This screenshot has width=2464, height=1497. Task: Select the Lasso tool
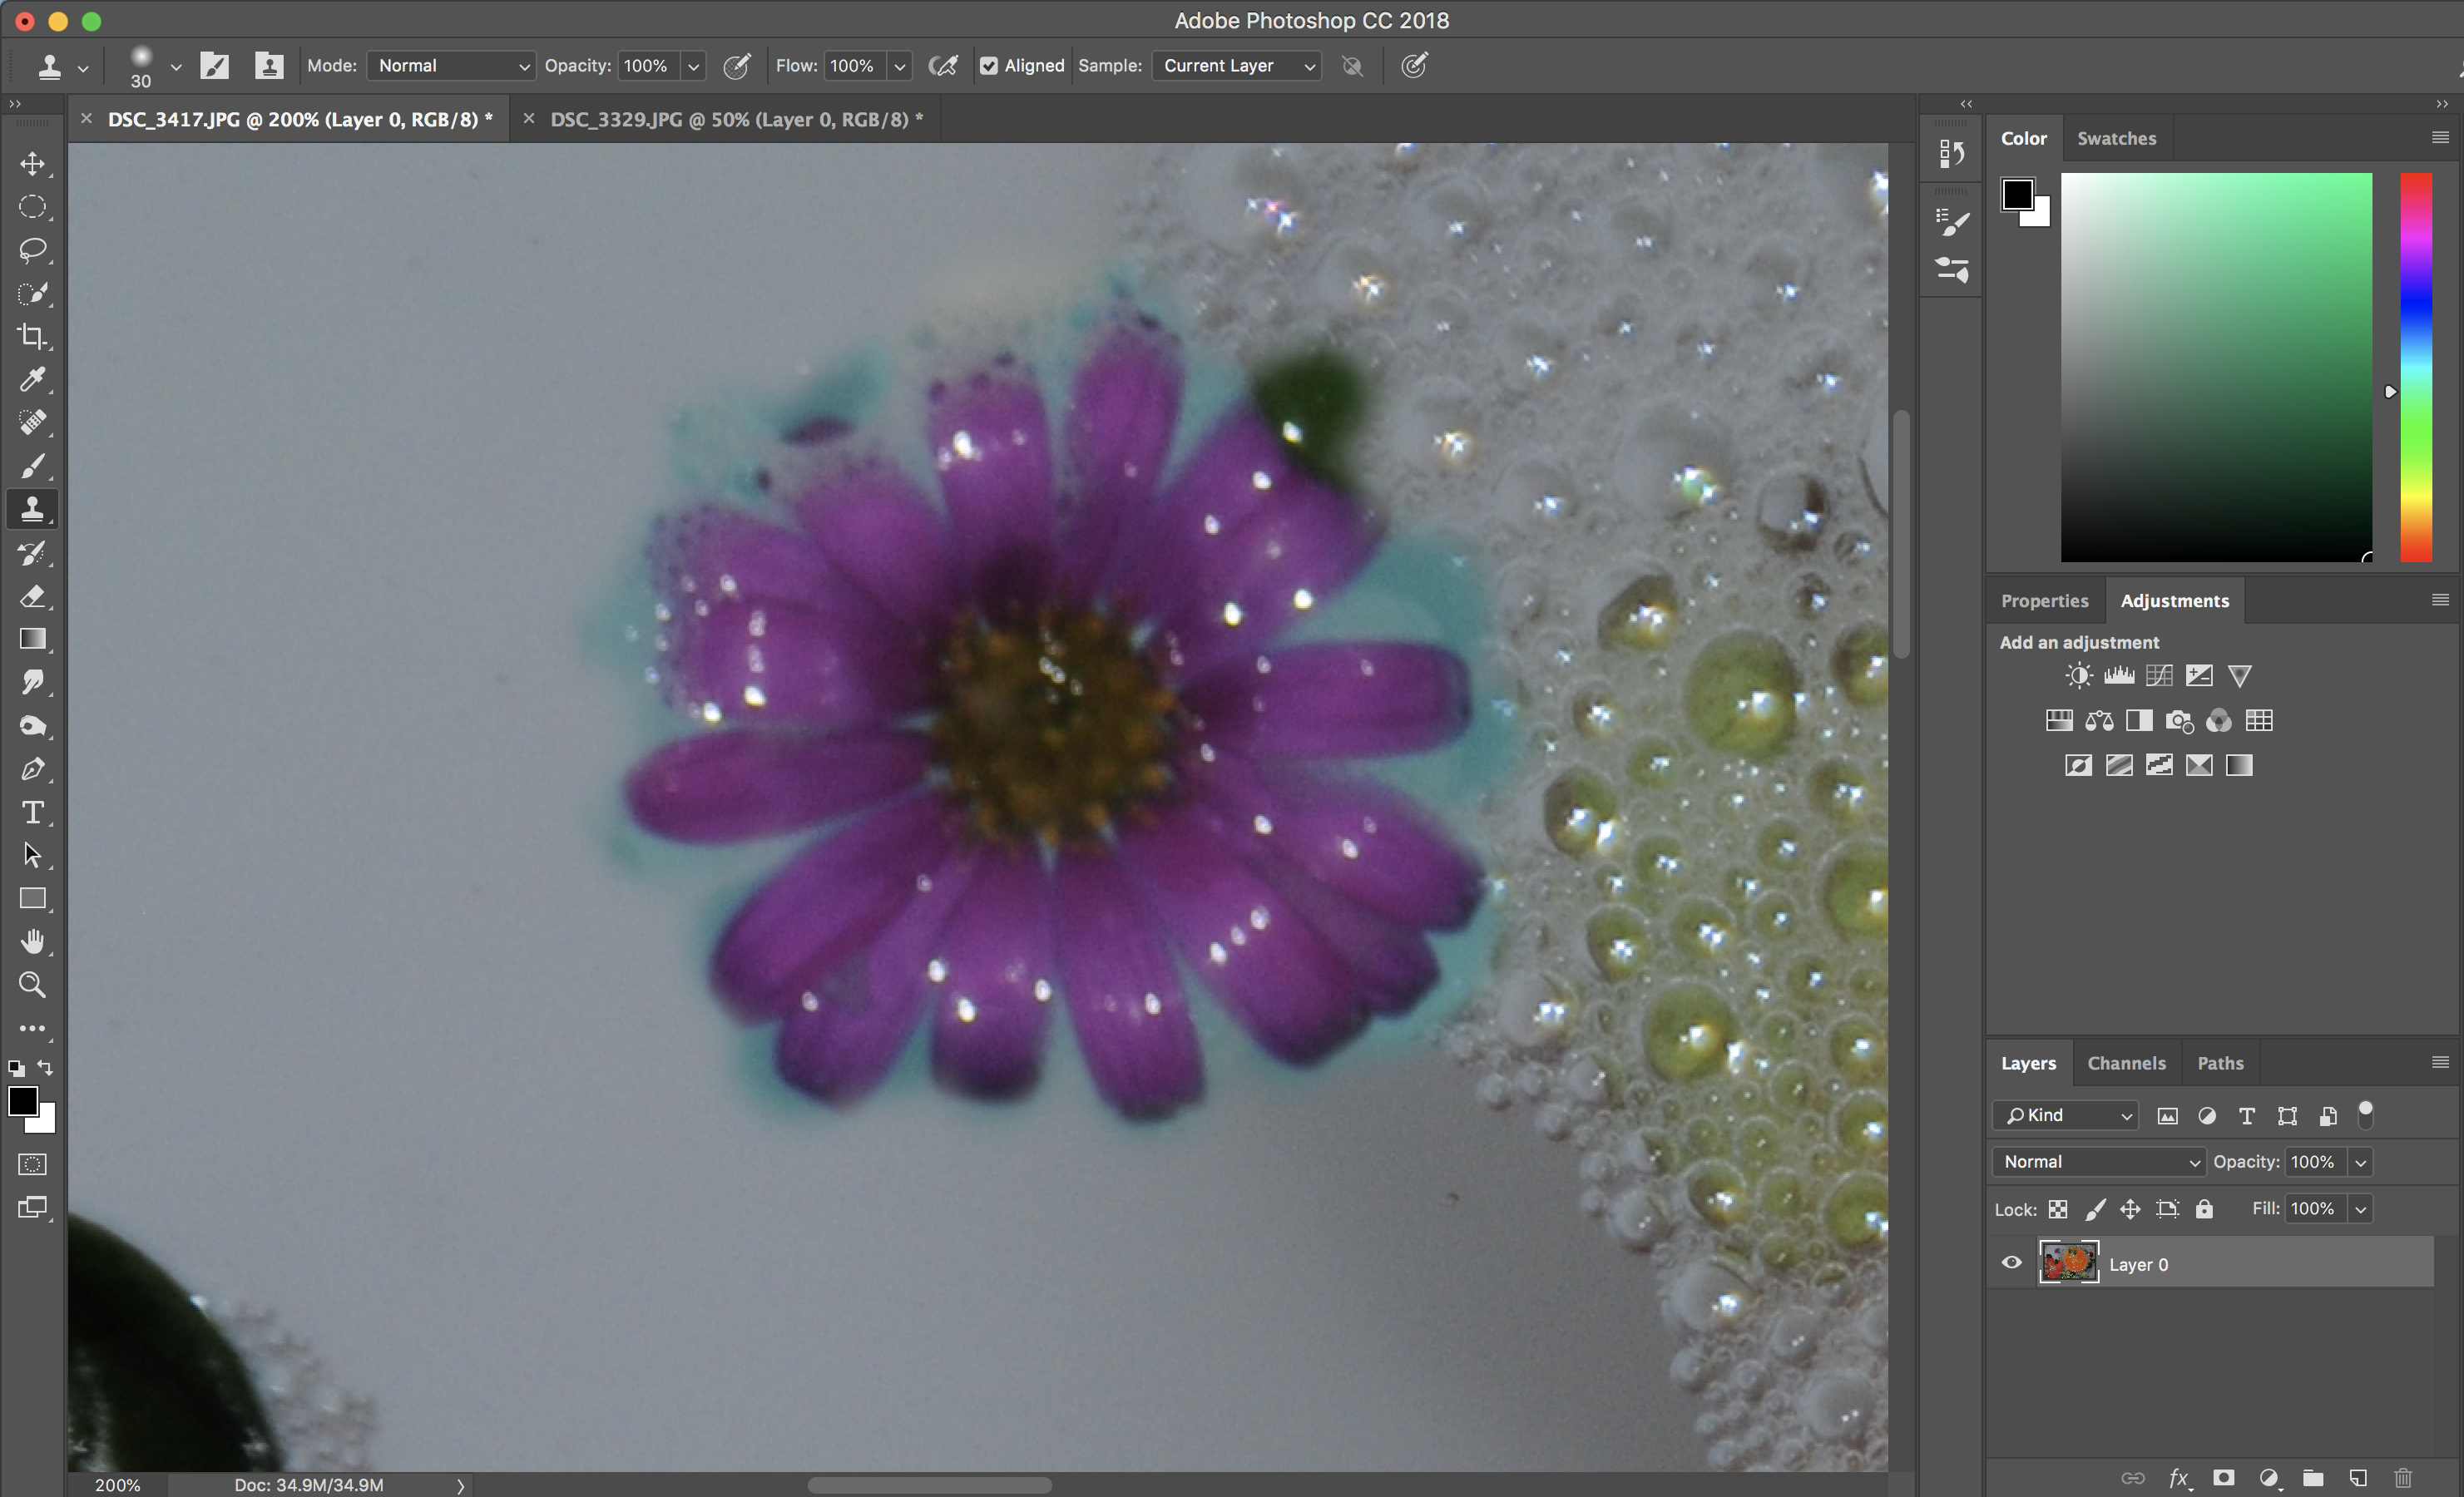coord(32,250)
